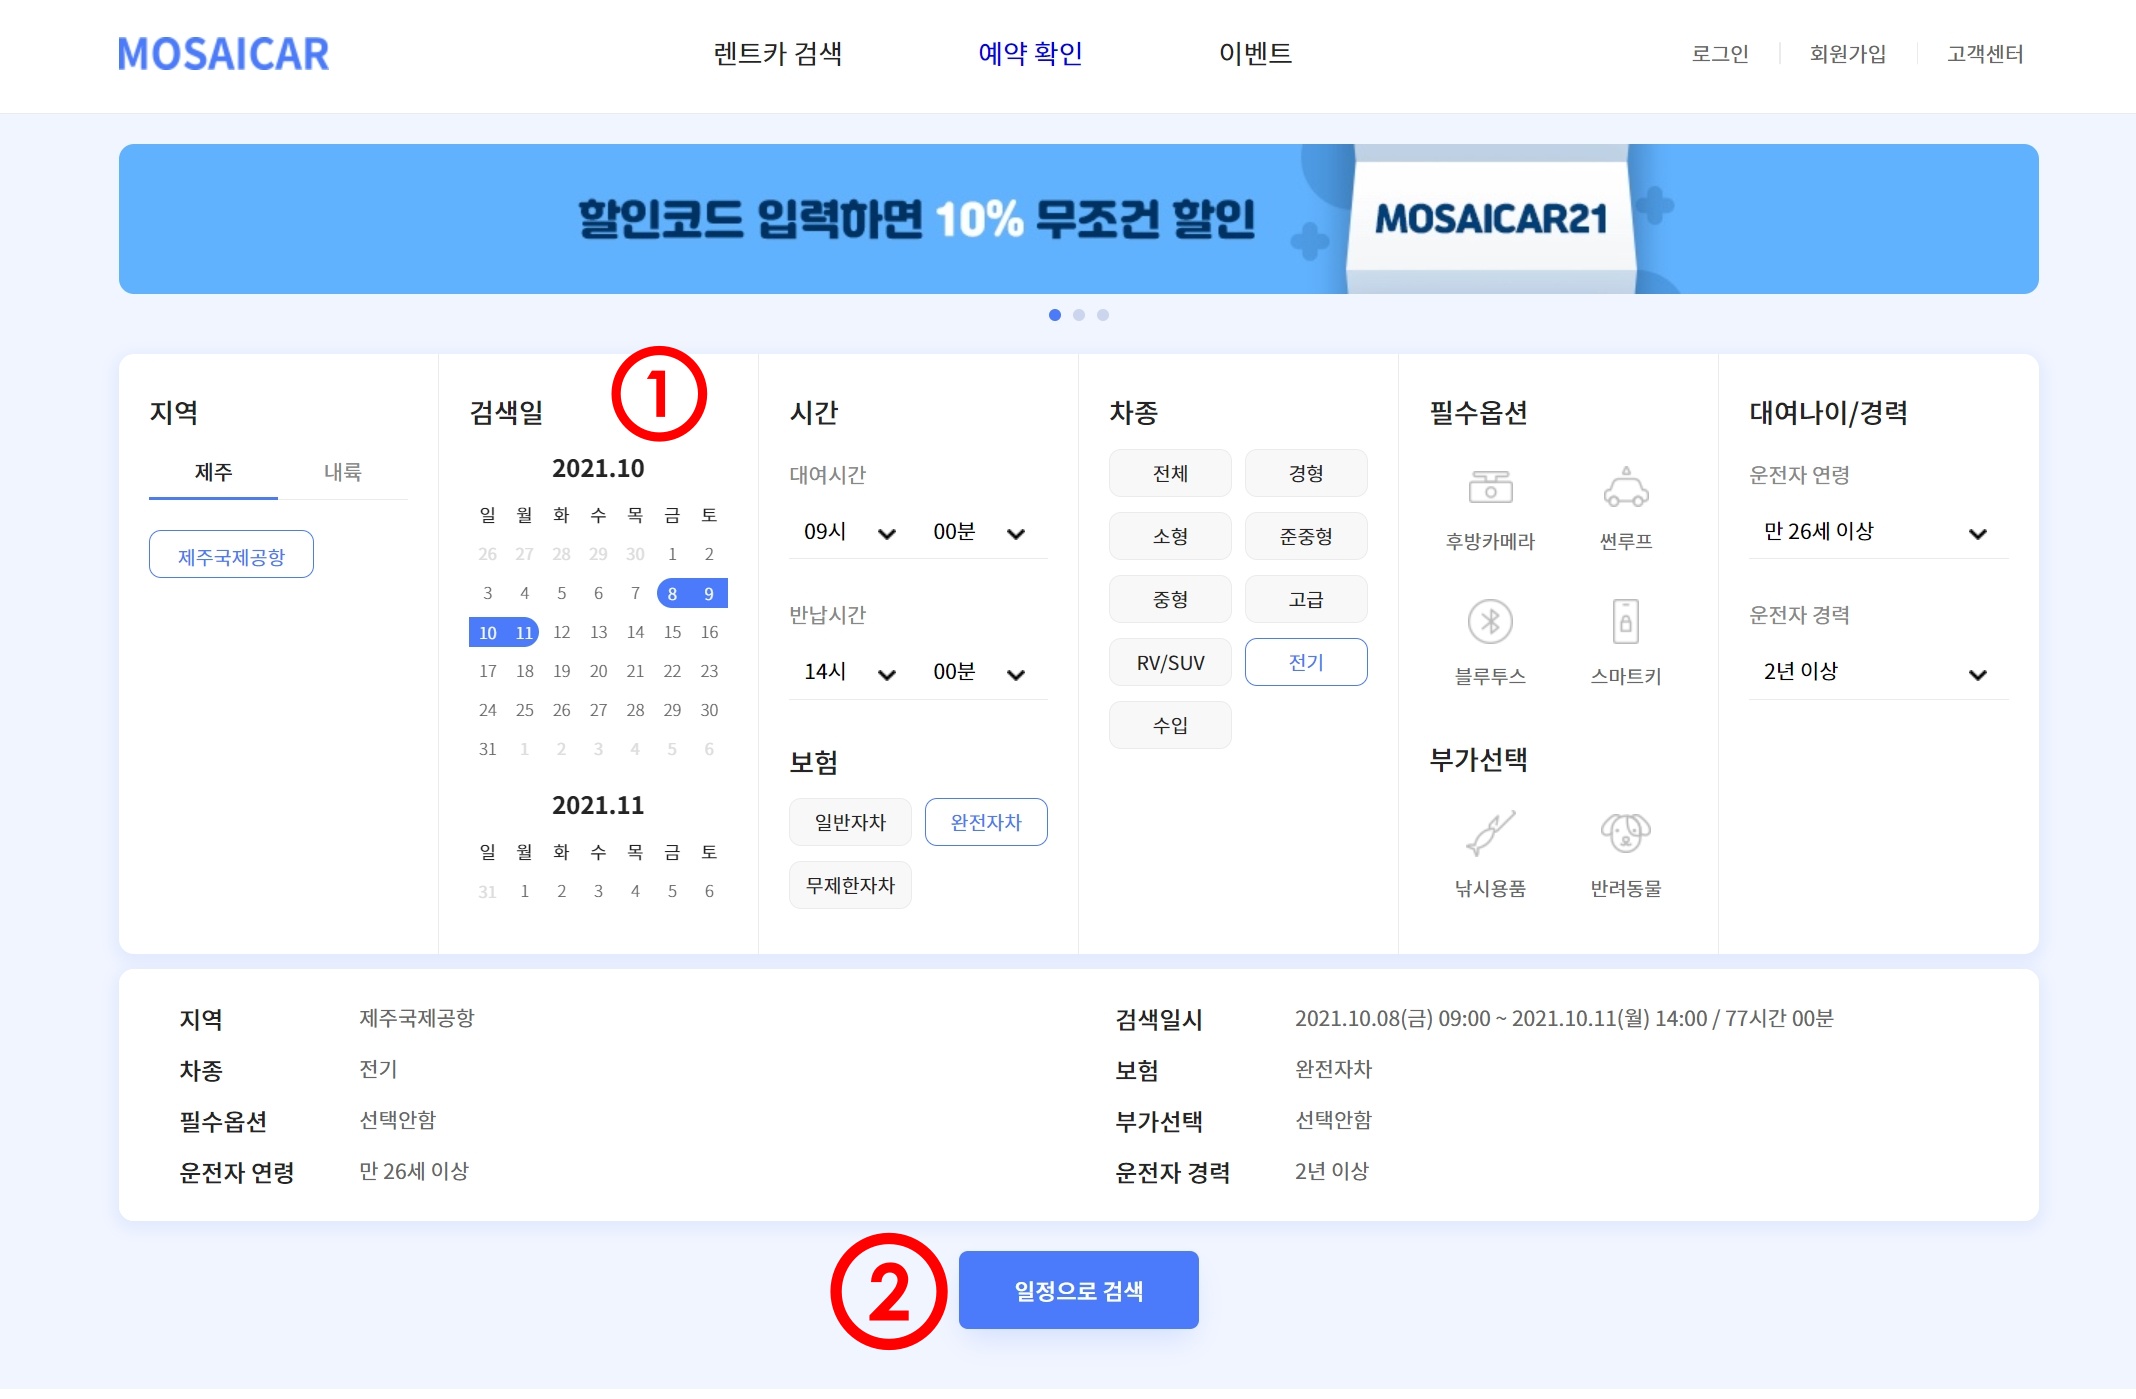This screenshot has width=2136, height=1399.
Task: Select the RV/SUV vehicle type
Action: (1170, 661)
